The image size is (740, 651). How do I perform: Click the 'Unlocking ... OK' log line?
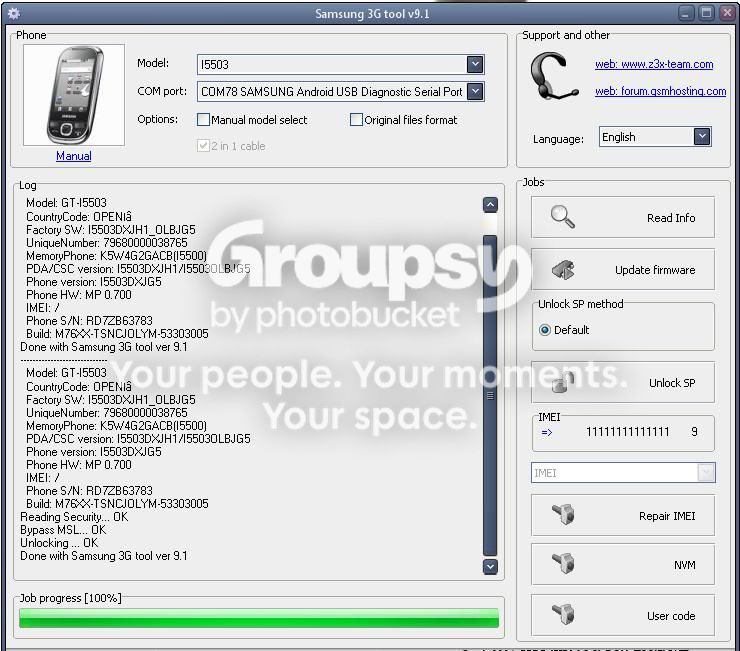click(59, 543)
